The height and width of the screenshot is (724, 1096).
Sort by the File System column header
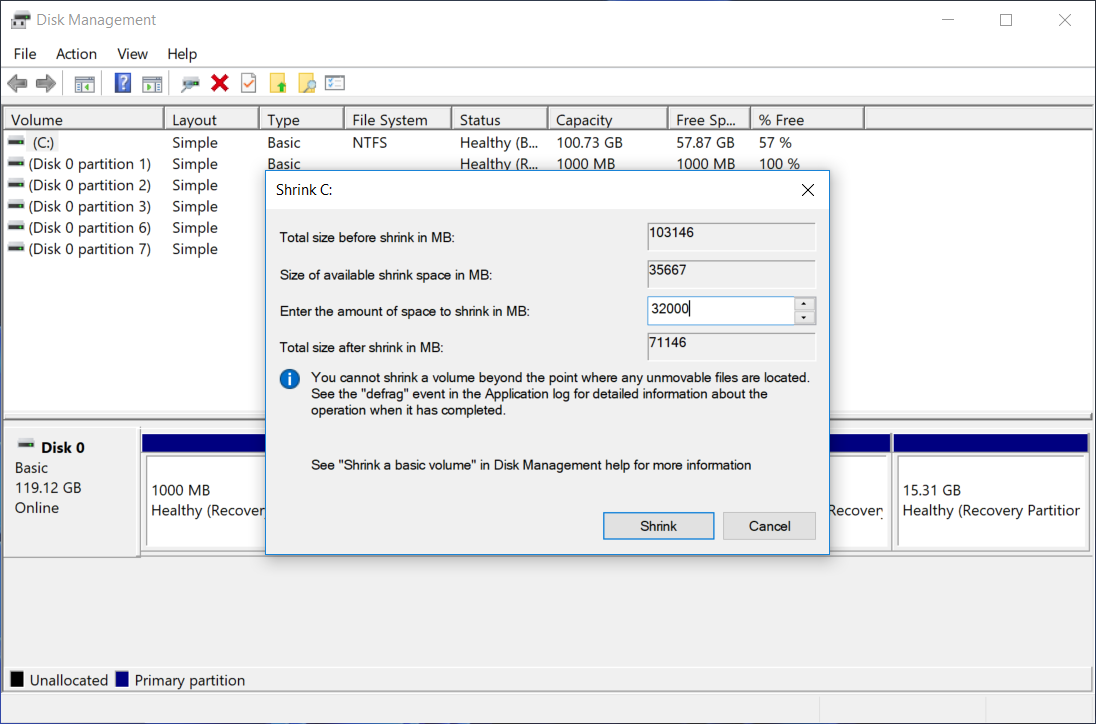[398, 120]
